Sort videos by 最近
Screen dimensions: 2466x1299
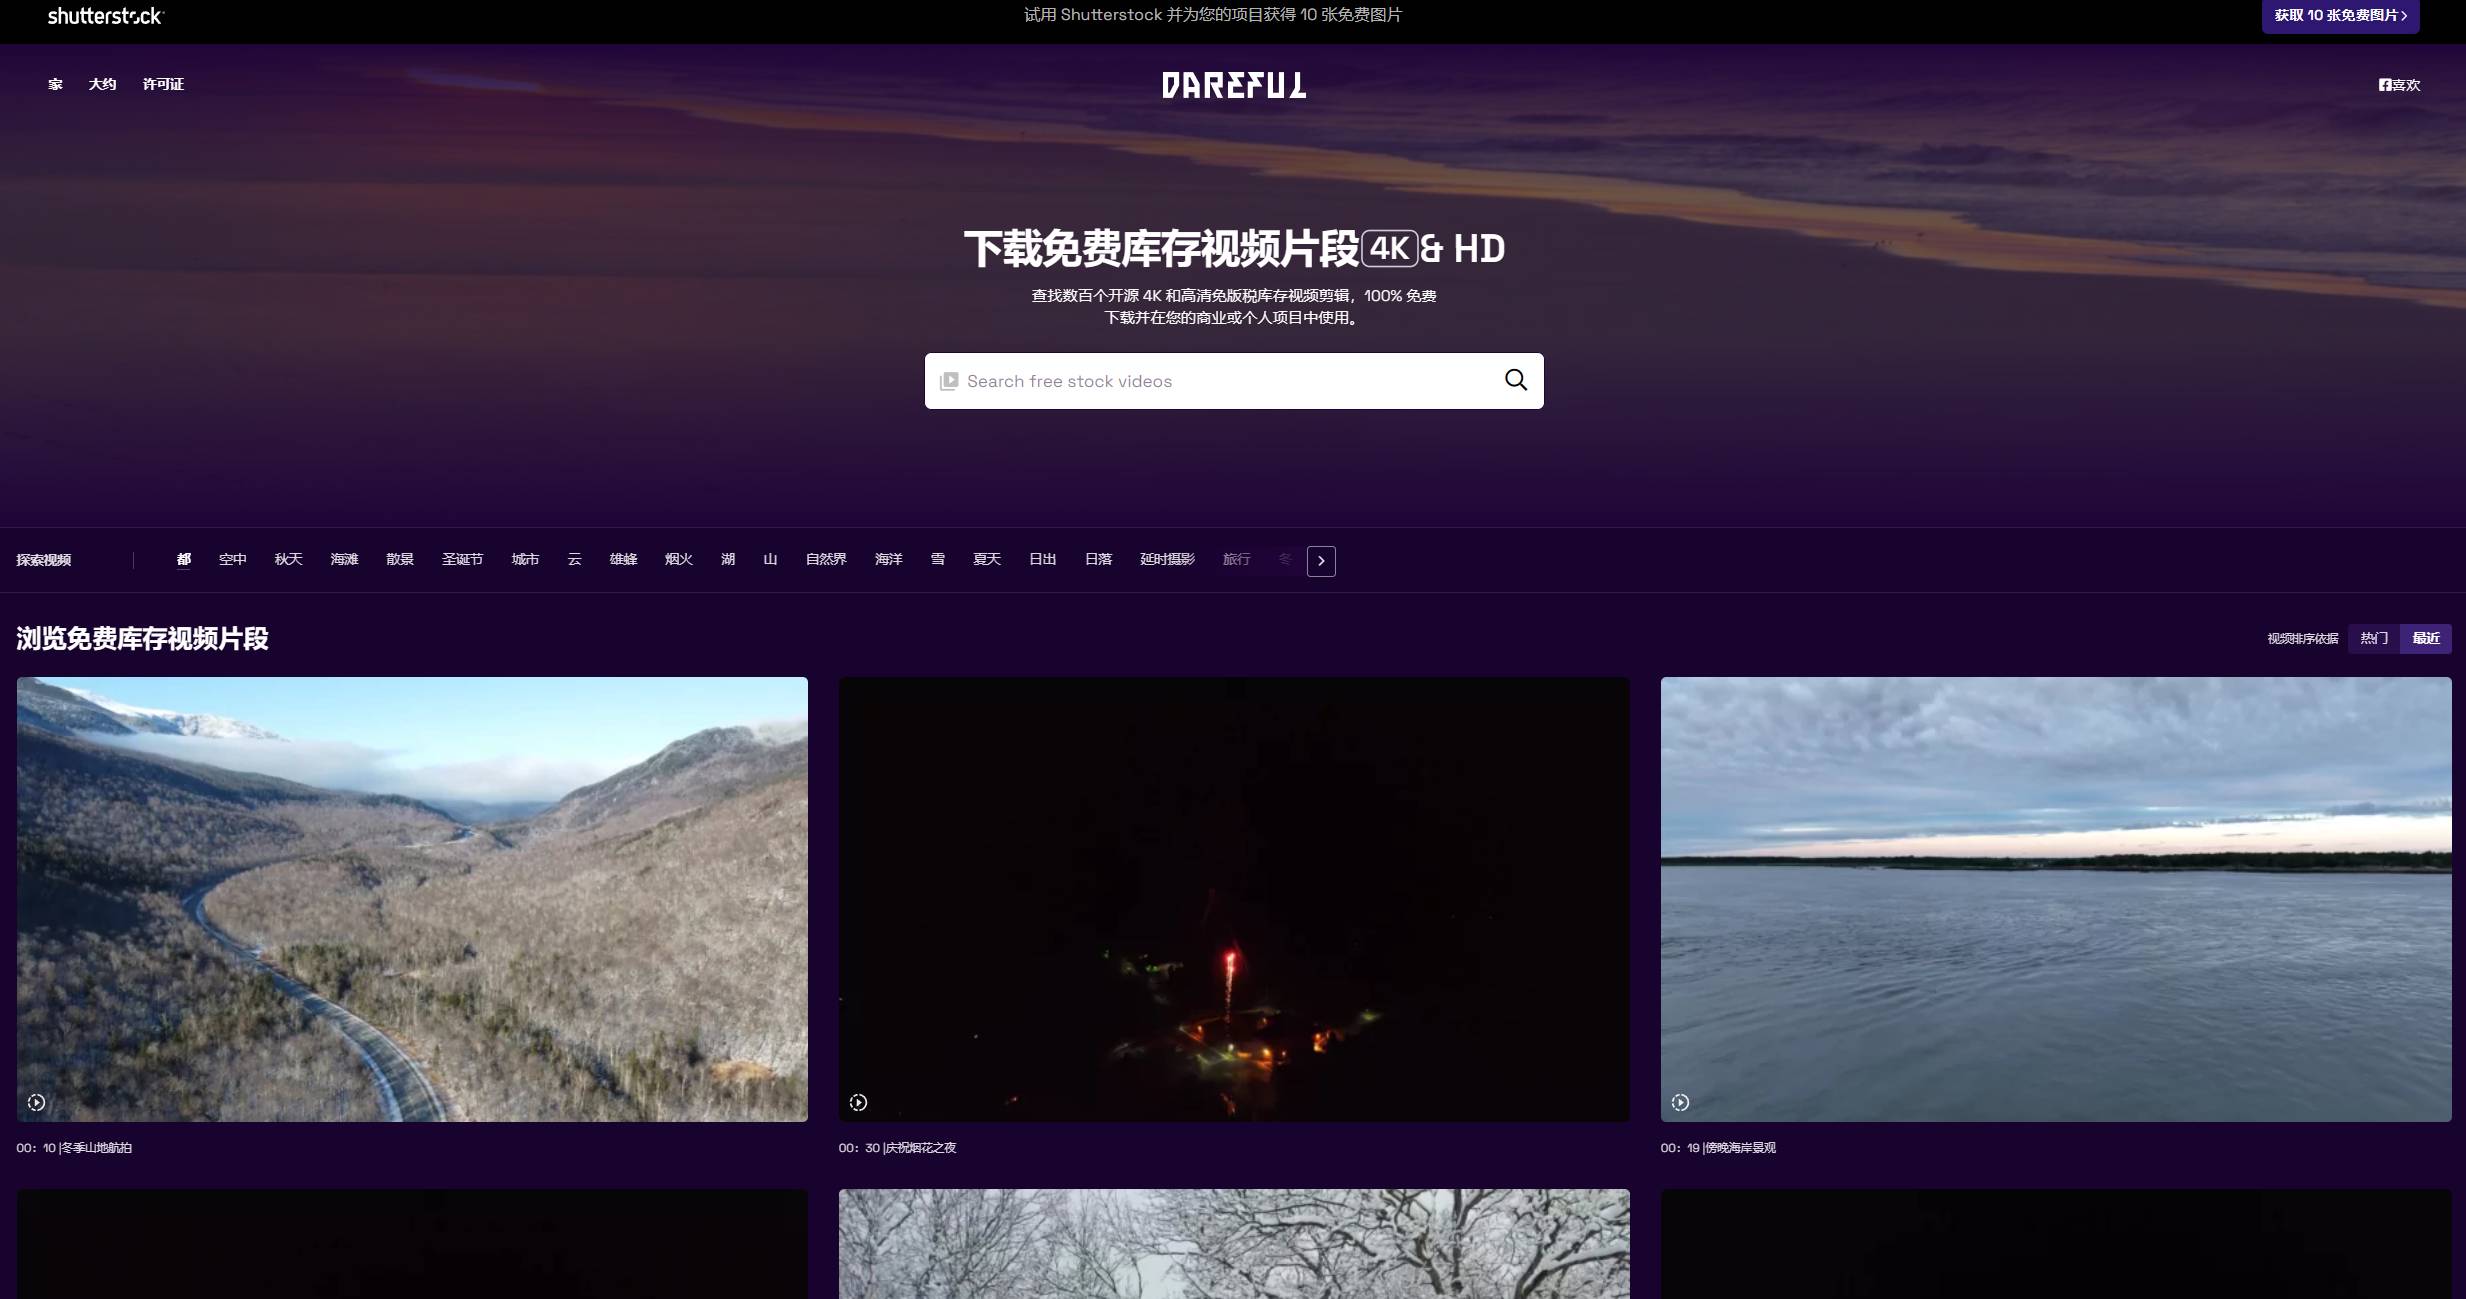(x=2426, y=638)
